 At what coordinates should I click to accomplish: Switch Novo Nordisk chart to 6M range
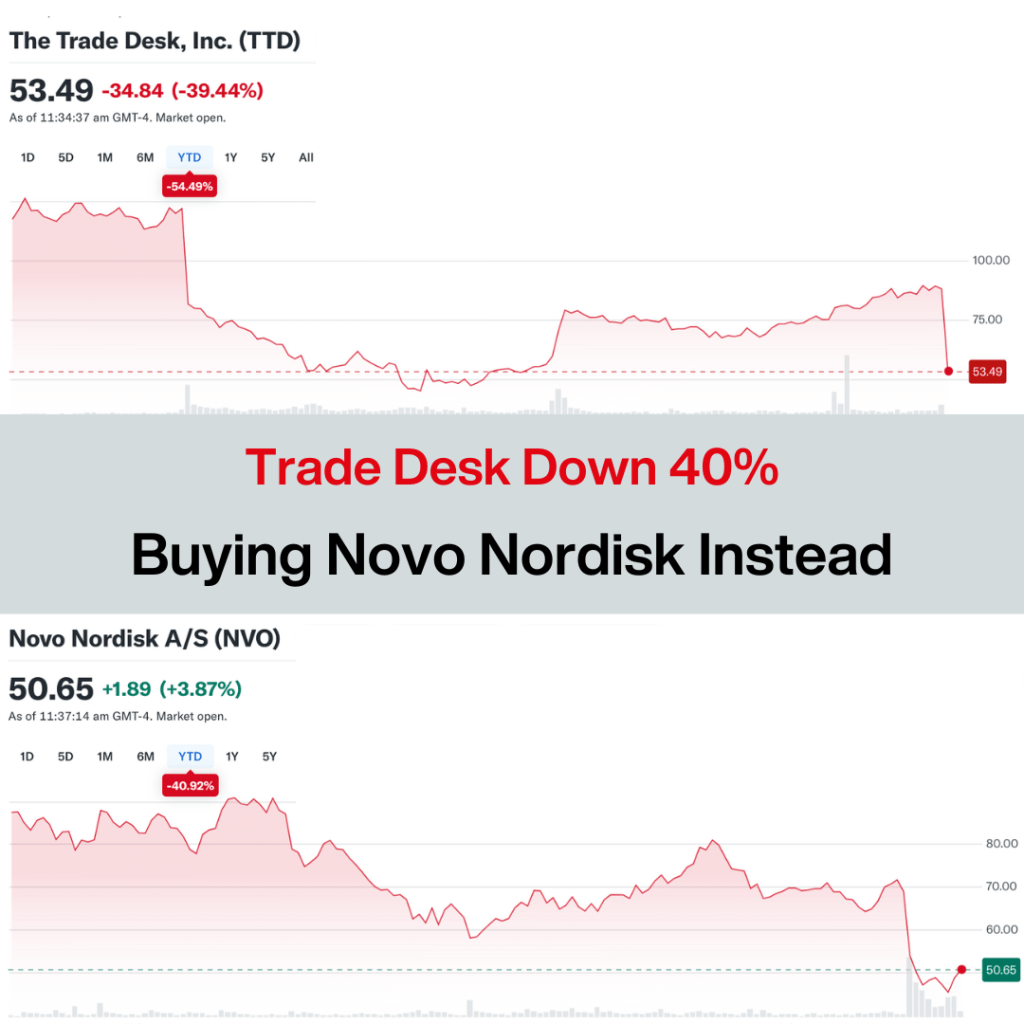tap(145, 756)
